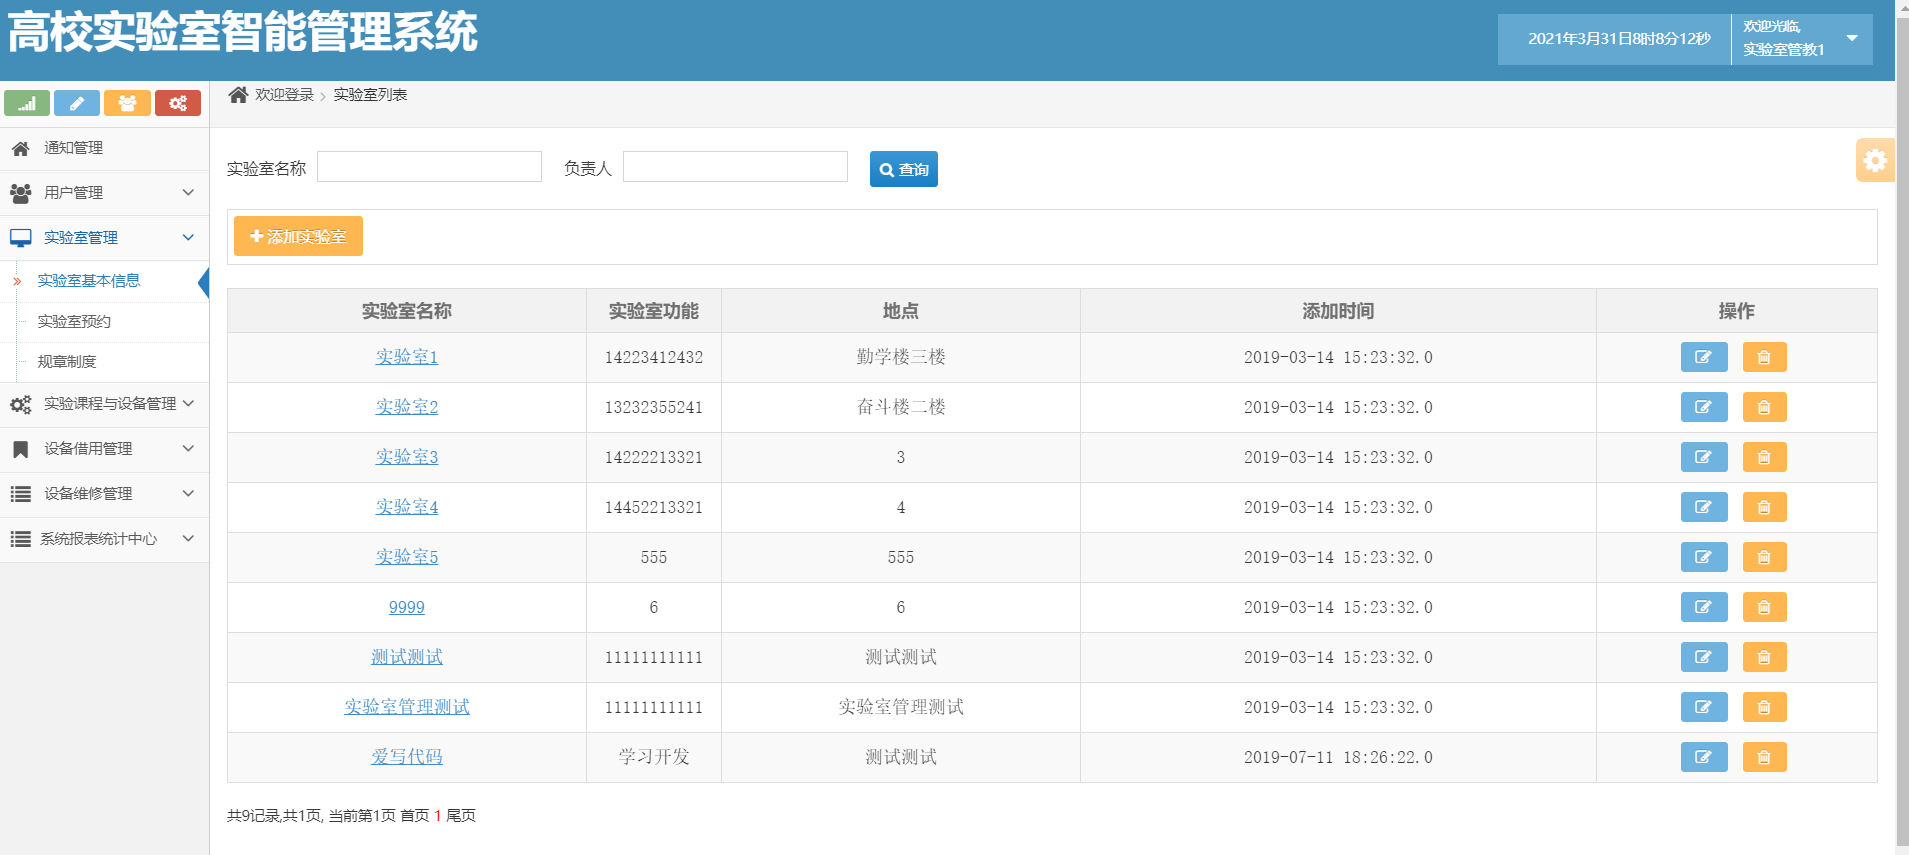Viewport: 1909px width, 855px height.
Task: Click page number 1 in pagination
Action: [x=438, y=816]
